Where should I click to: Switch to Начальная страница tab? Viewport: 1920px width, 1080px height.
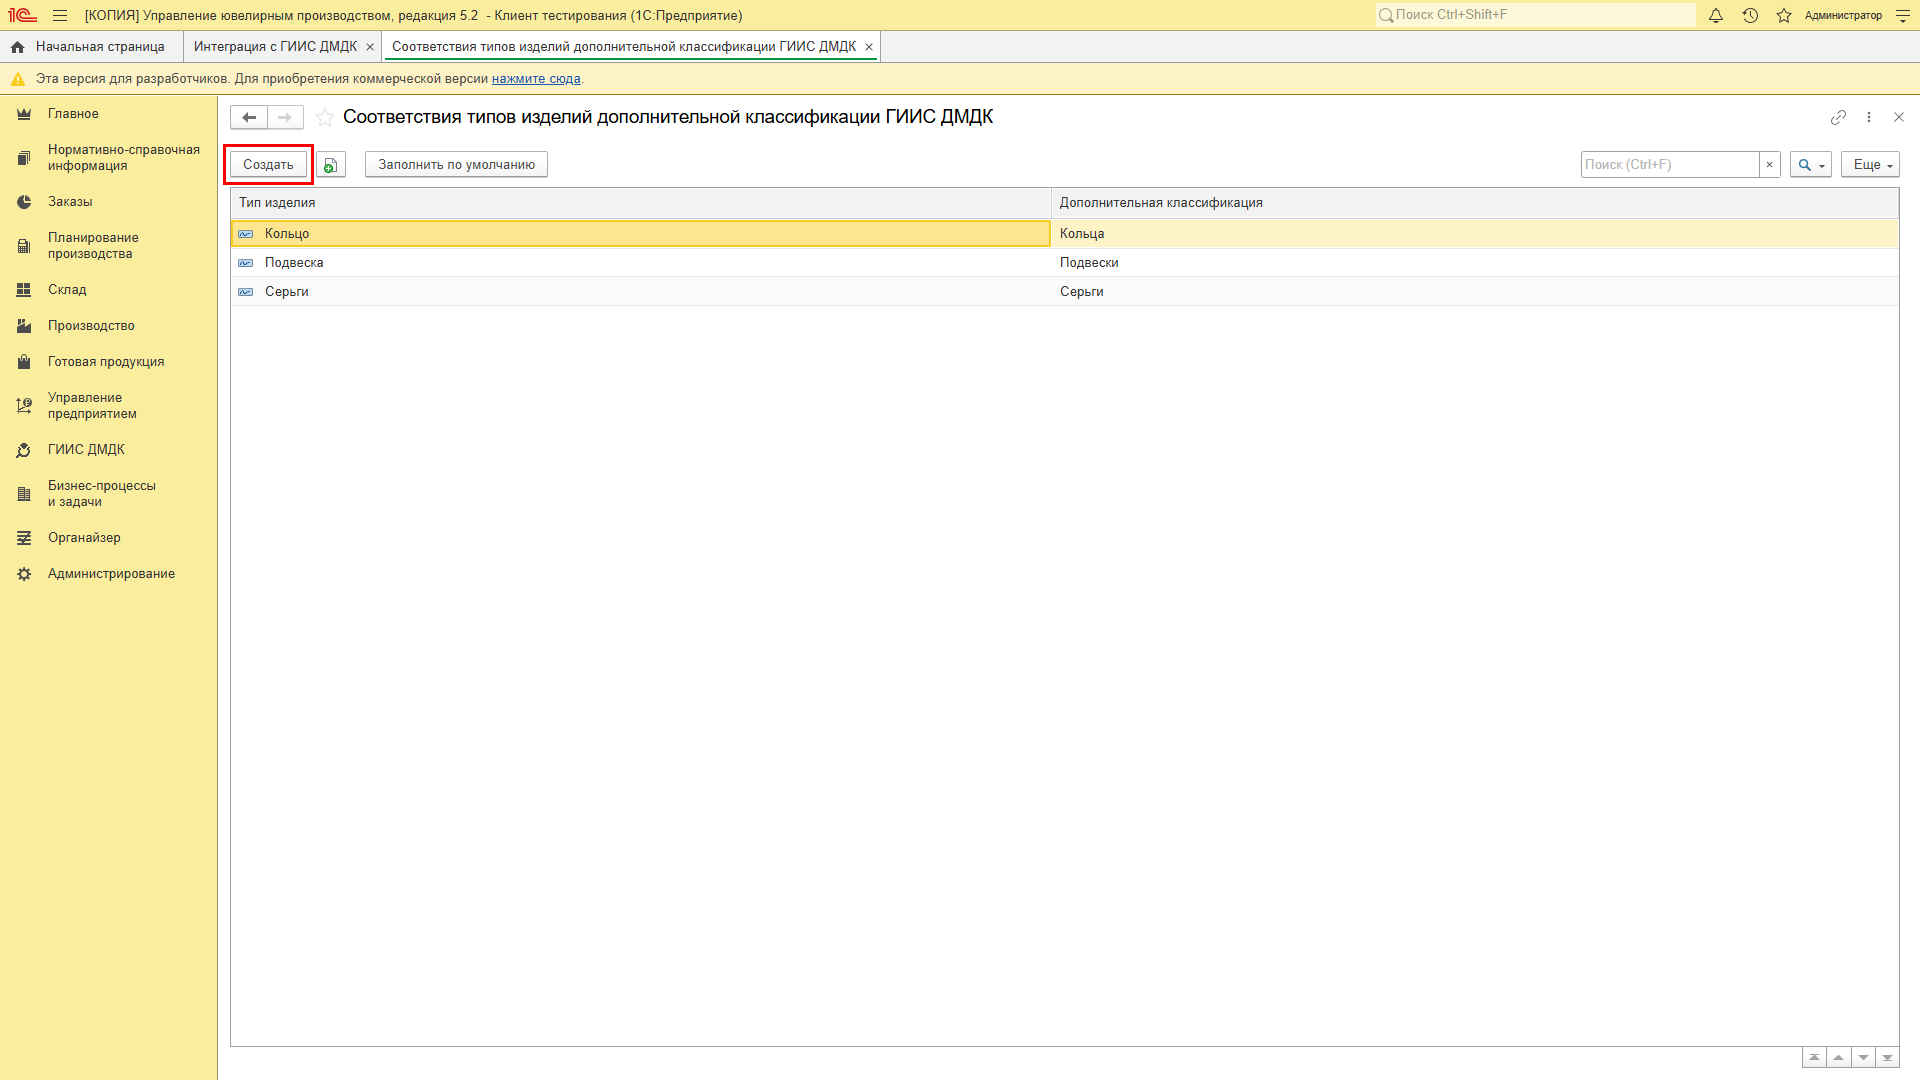(92, 47)
